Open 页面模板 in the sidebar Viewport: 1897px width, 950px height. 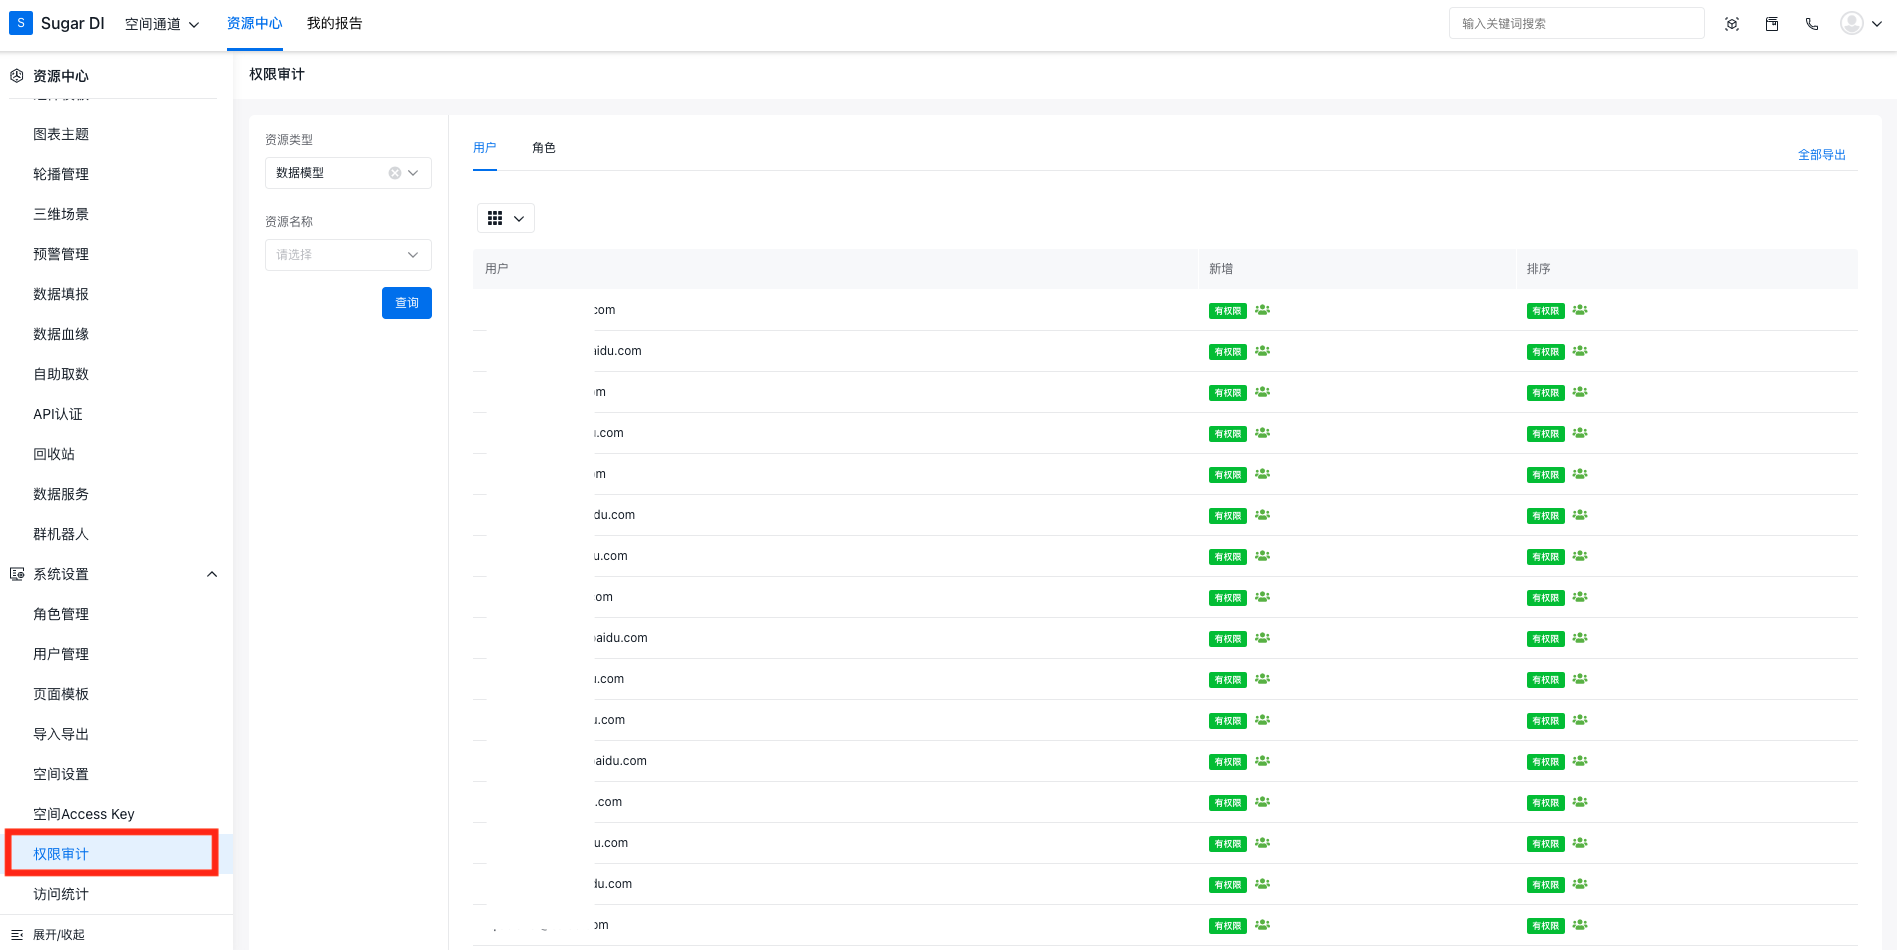click(61, 694)
